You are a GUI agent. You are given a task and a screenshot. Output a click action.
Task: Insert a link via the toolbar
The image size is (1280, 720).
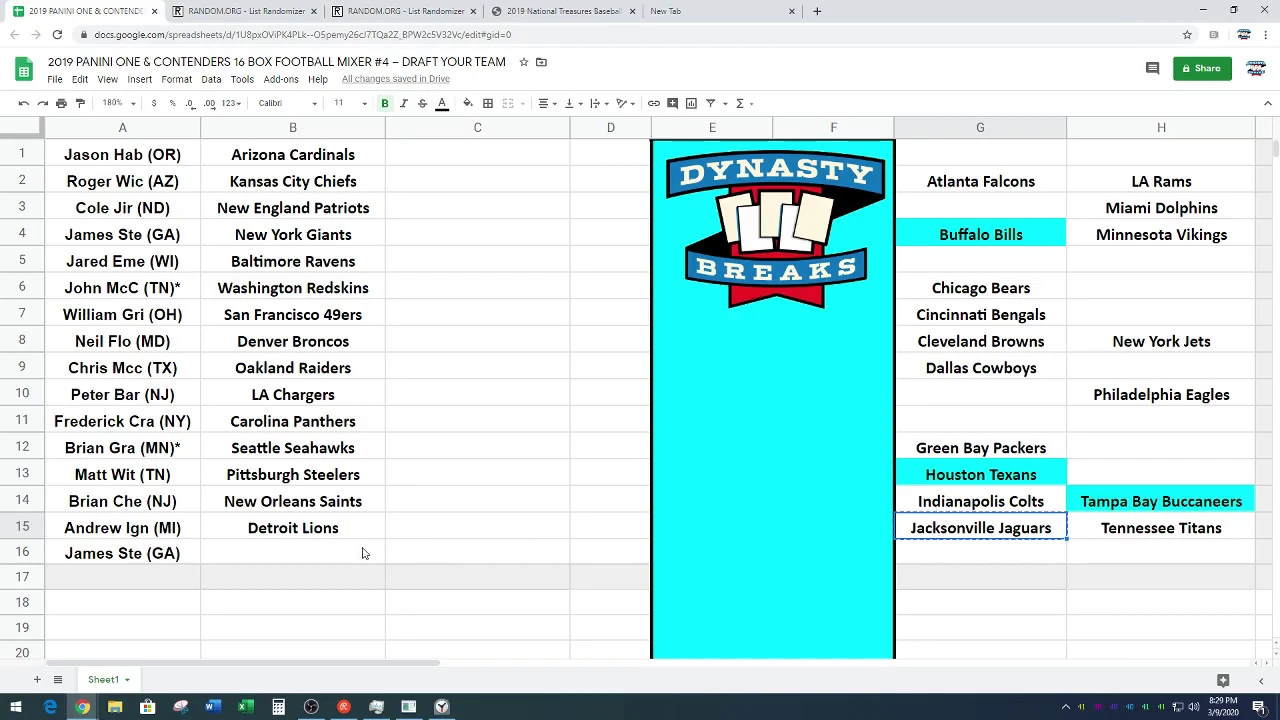(x=653, y=103)
